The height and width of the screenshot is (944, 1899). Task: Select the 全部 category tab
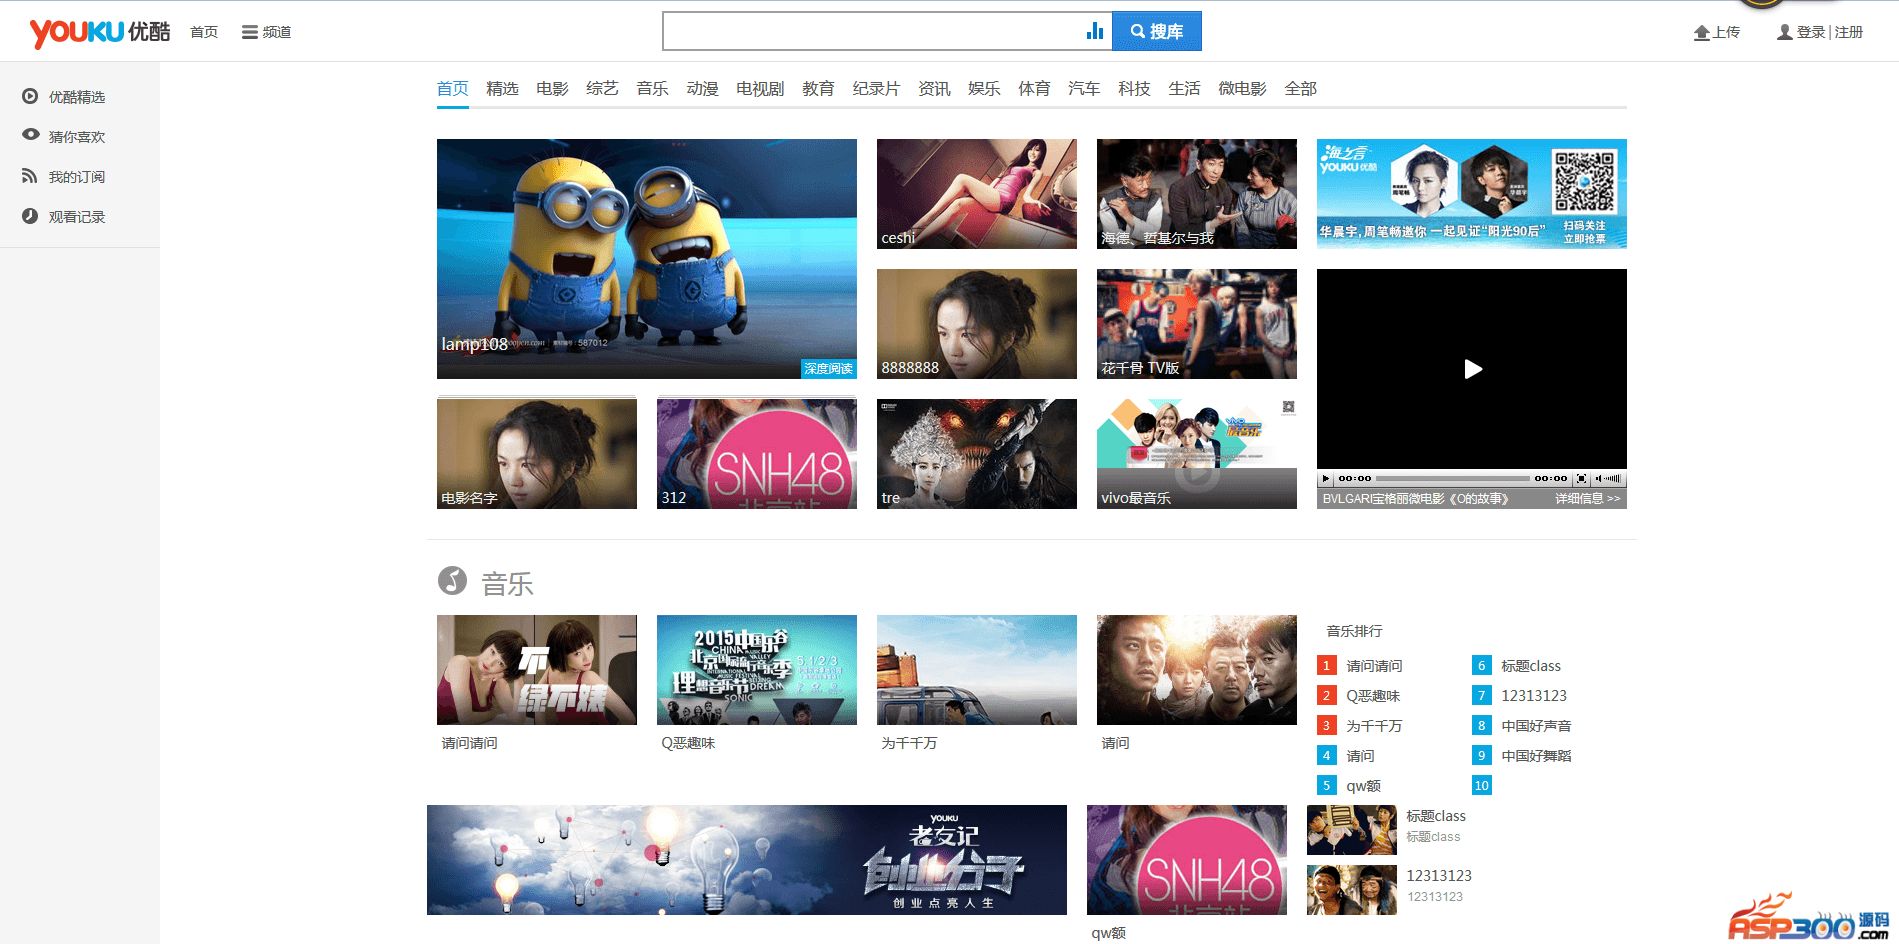click(1300, 89)
